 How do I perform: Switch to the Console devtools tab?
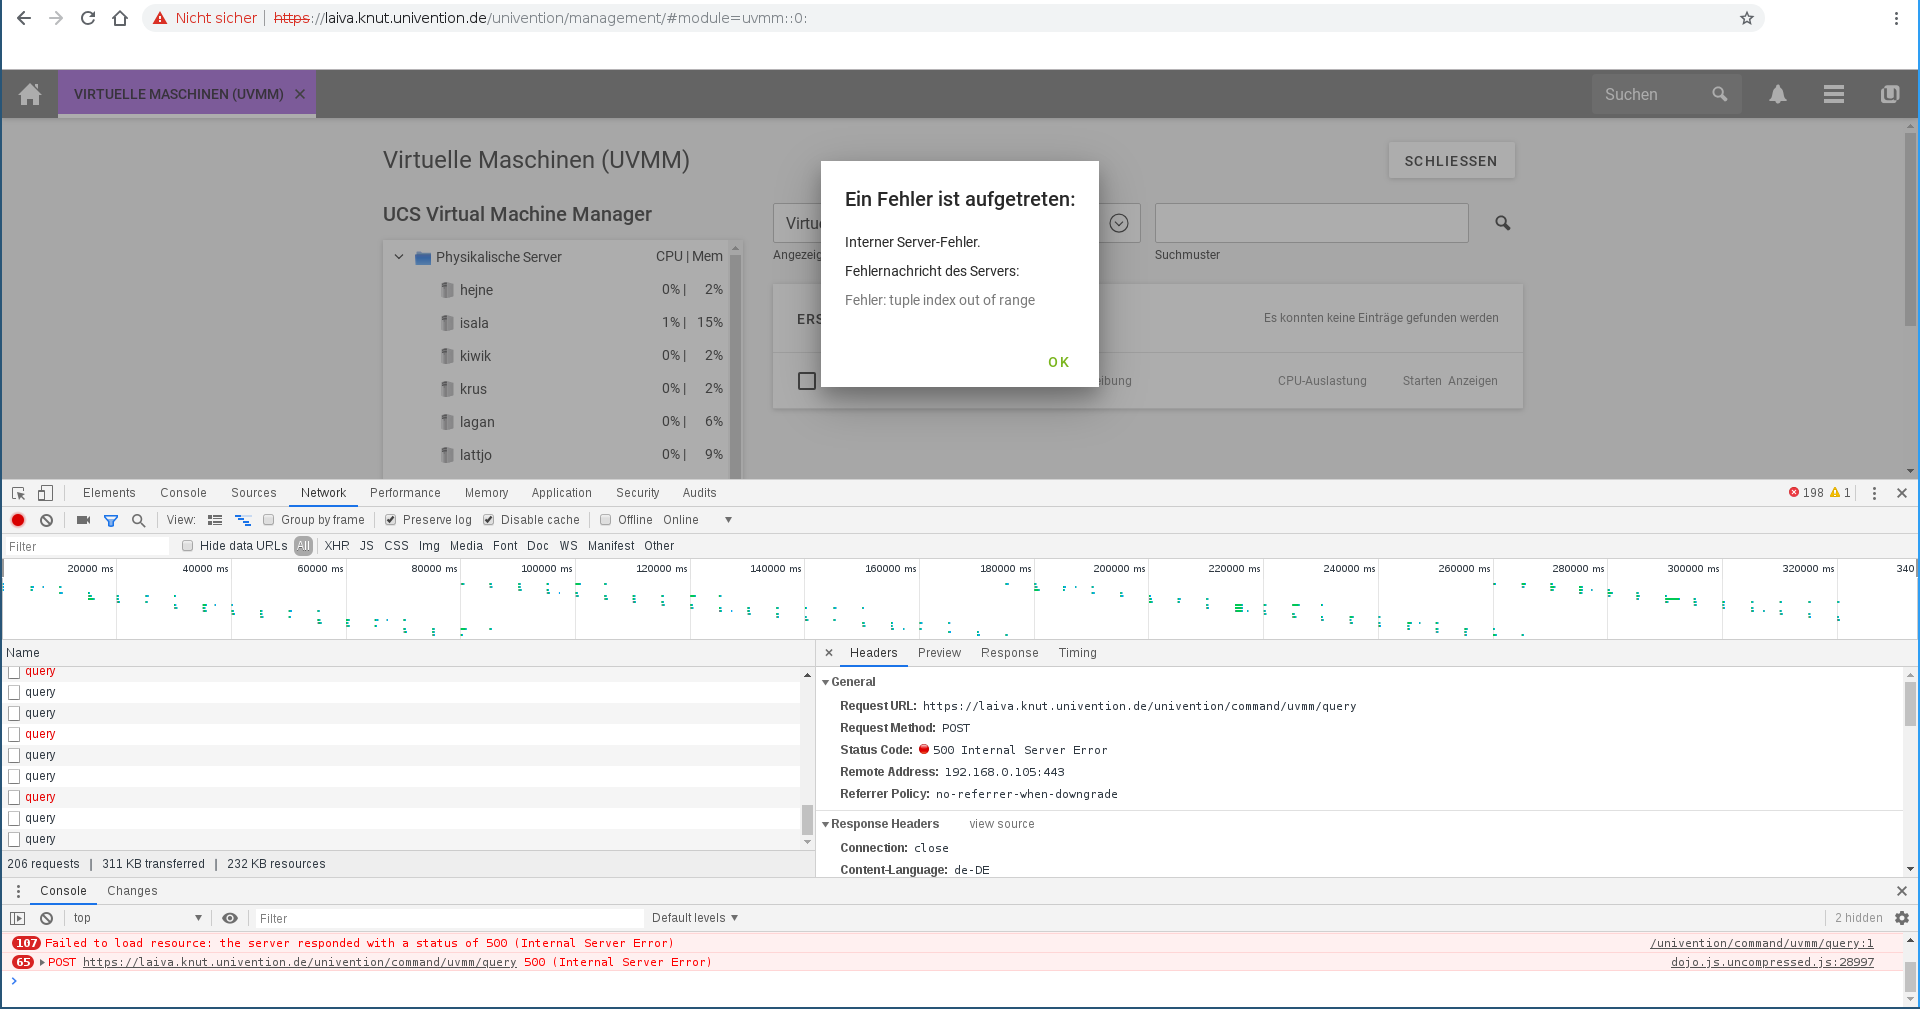coord(183,493)
